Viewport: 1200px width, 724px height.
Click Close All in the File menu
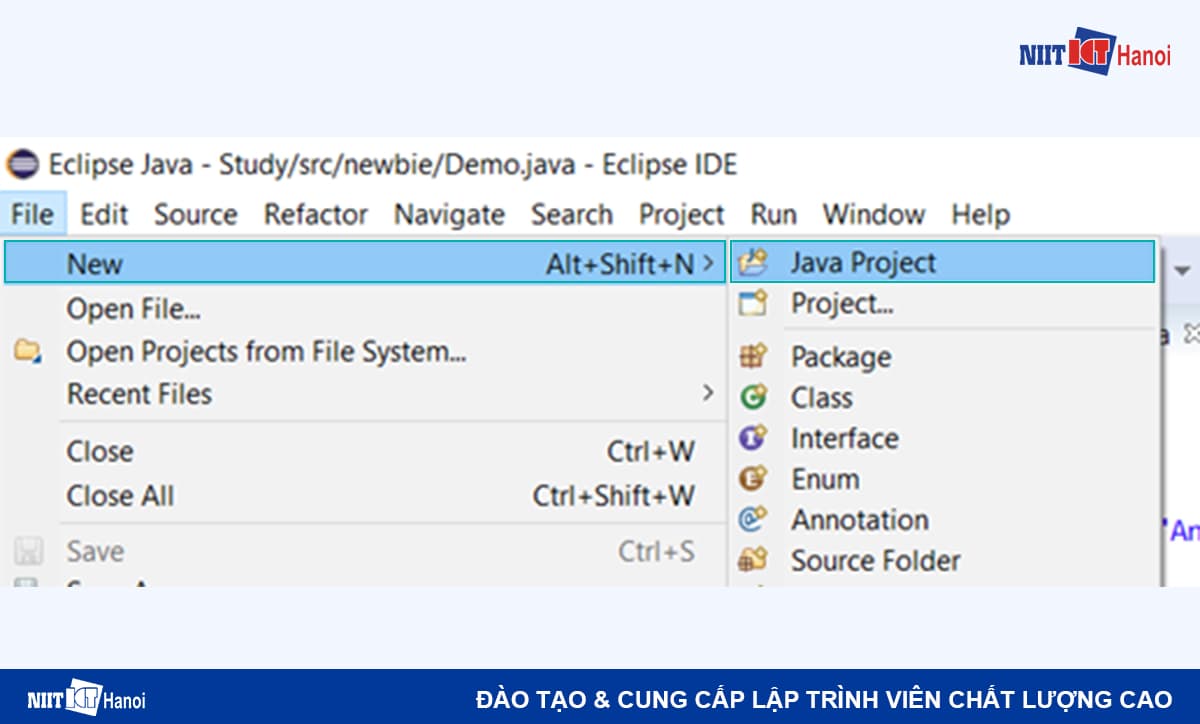pyautogui.click(x=119, y=495)
